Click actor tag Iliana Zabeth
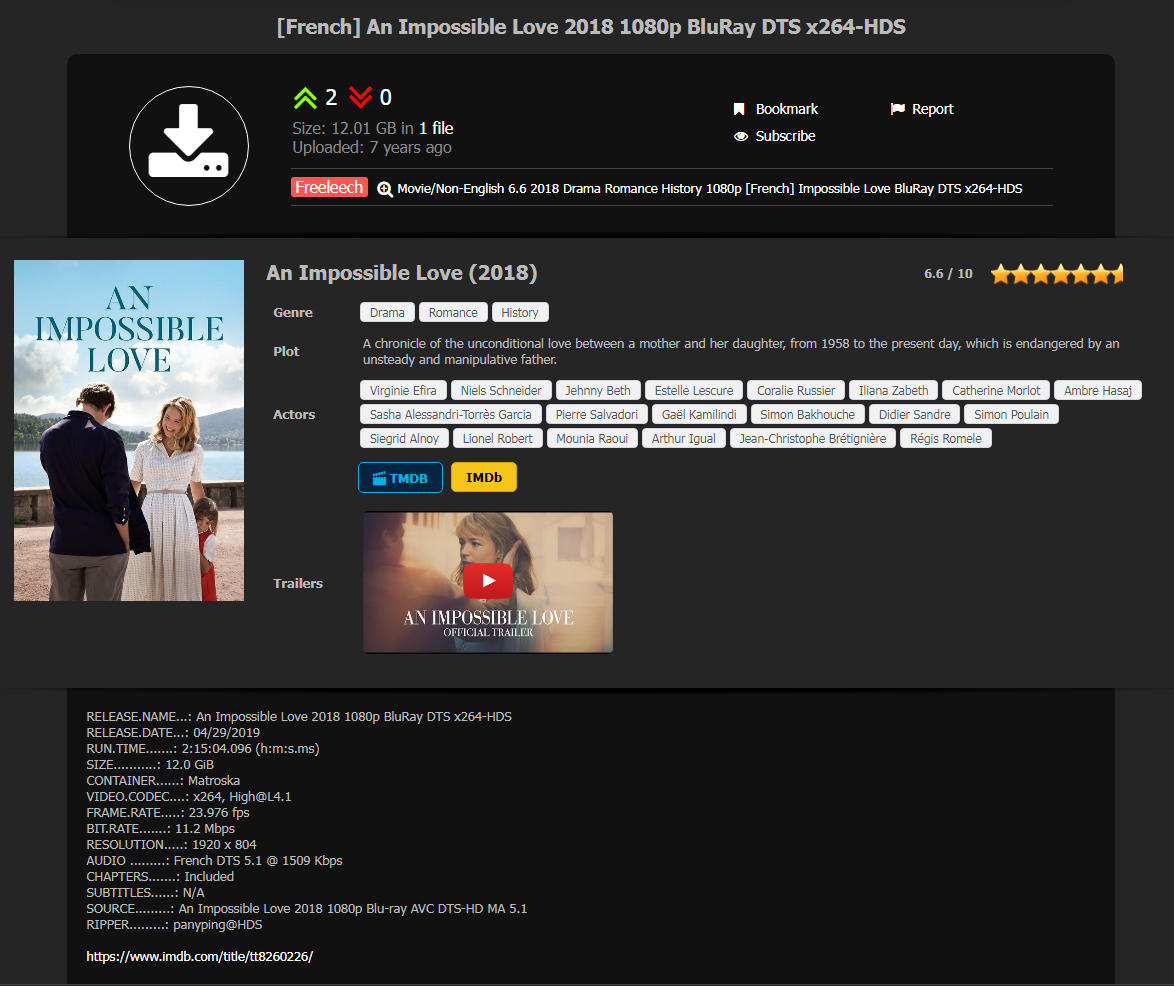 pos(893,390)
